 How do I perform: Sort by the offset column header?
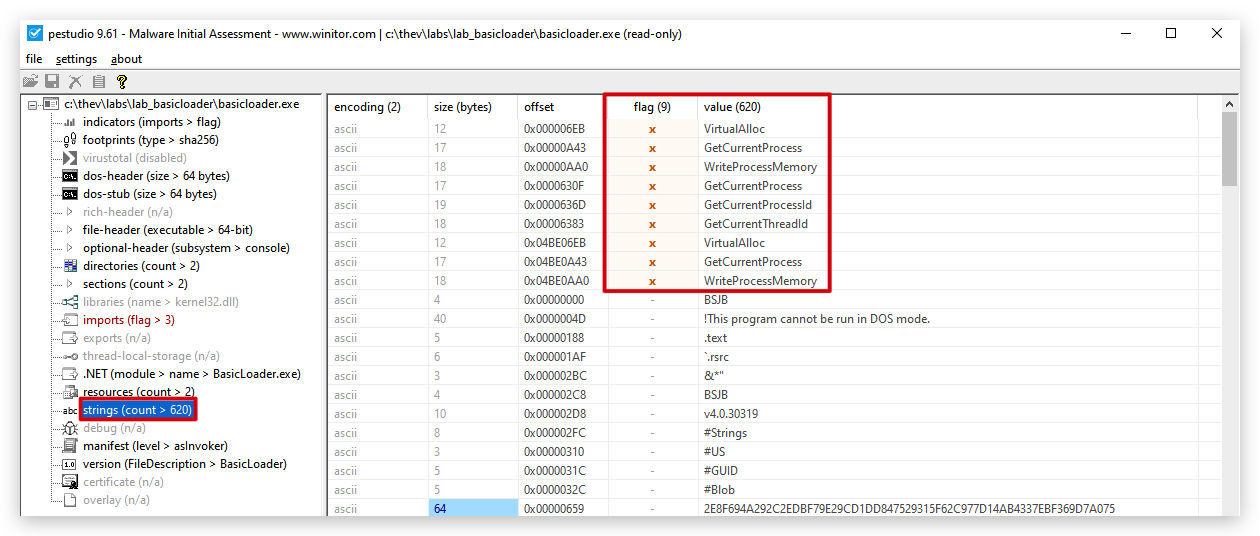[562, 107]
